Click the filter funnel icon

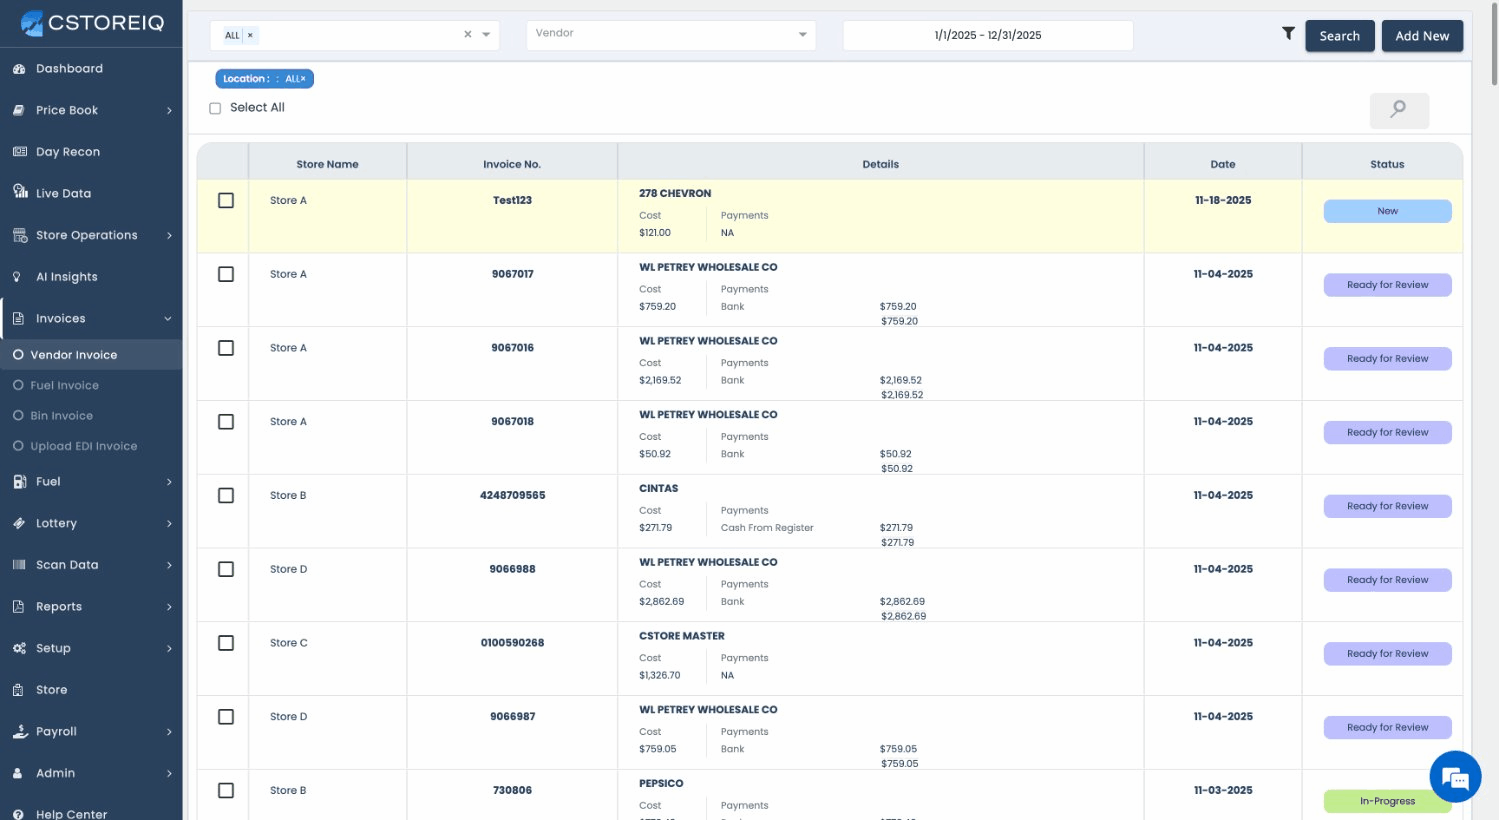pos(1288,34)
